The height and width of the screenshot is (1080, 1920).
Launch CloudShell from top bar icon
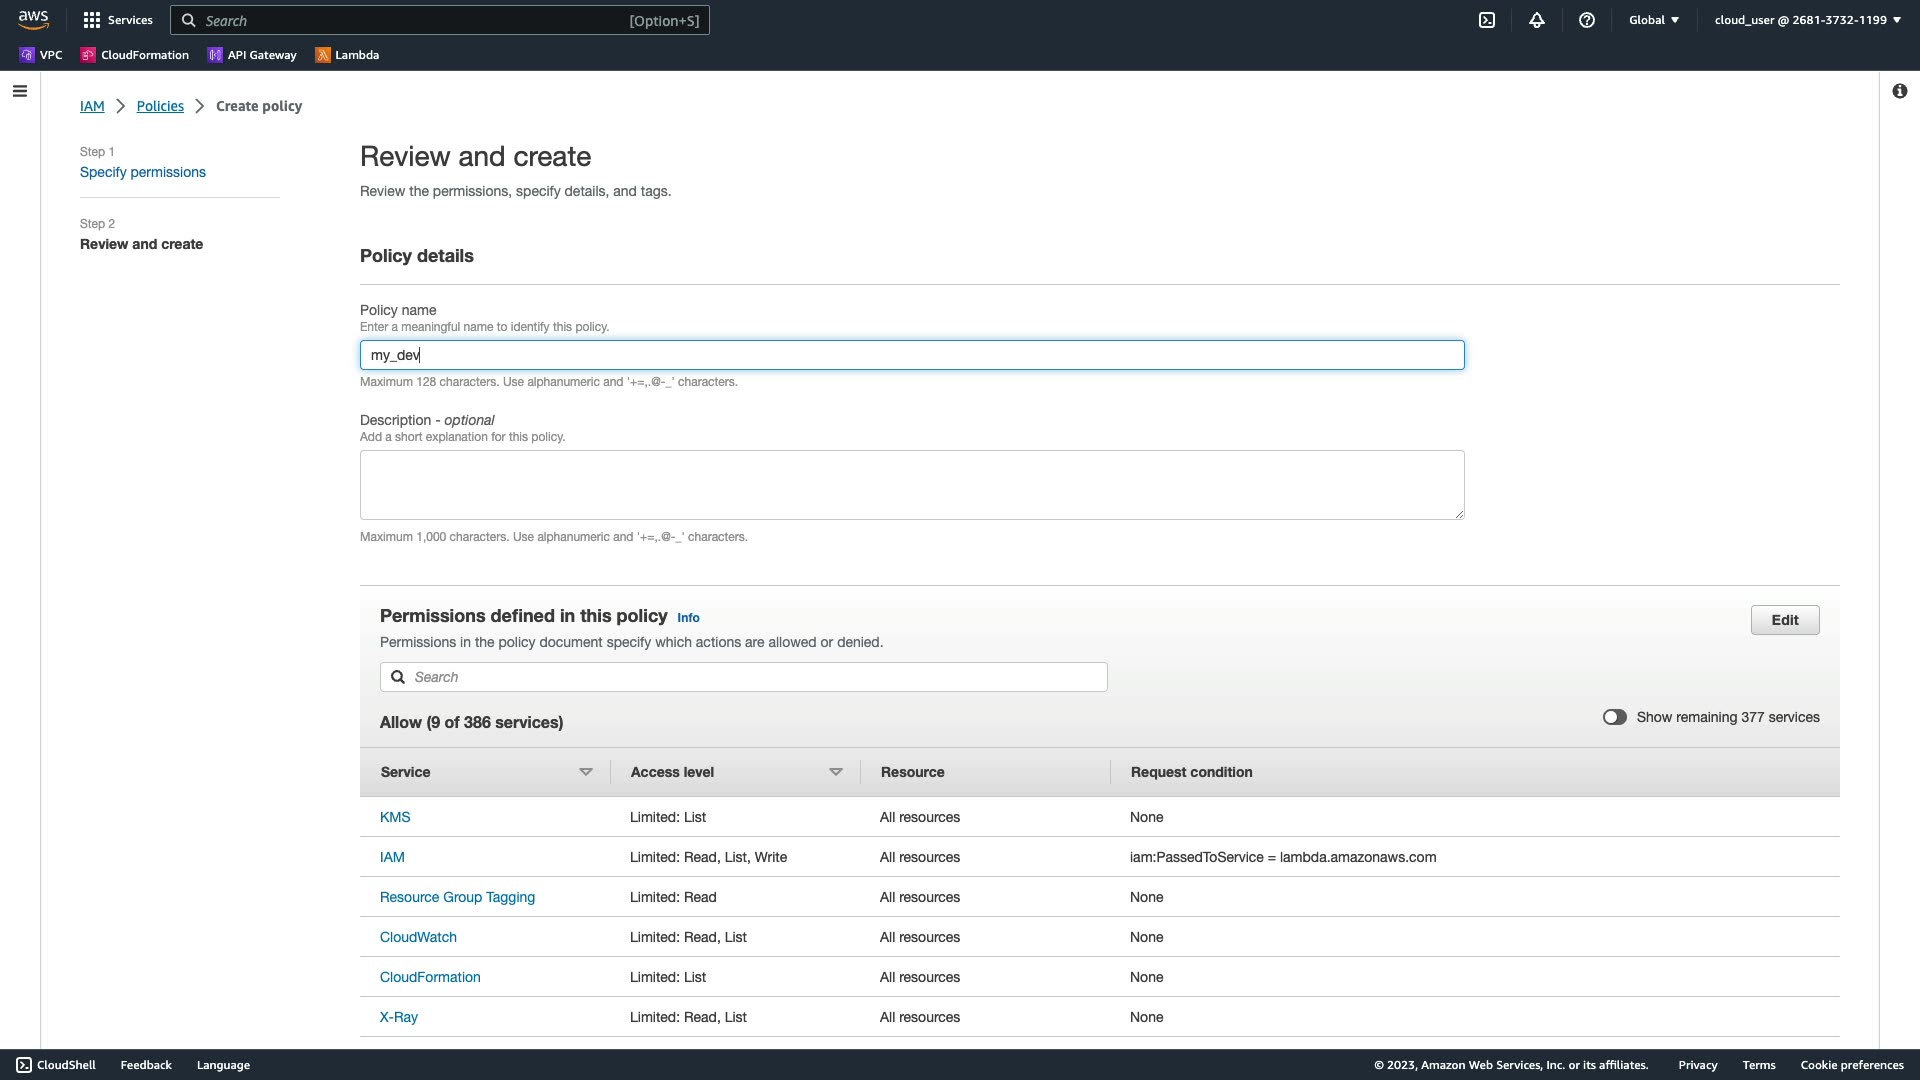point(1487,20)
